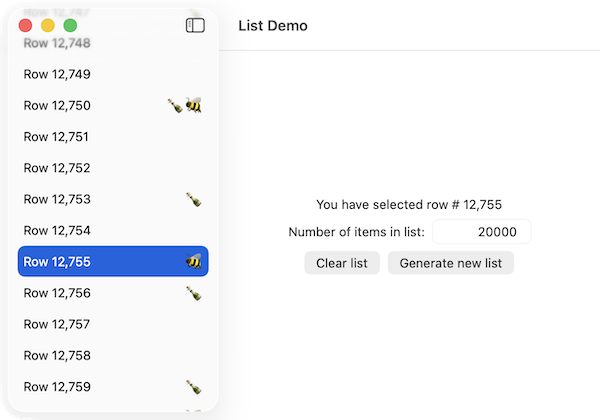Select Row 12,758 in the list
Screen dimensions: 600x420
point(56,355)
